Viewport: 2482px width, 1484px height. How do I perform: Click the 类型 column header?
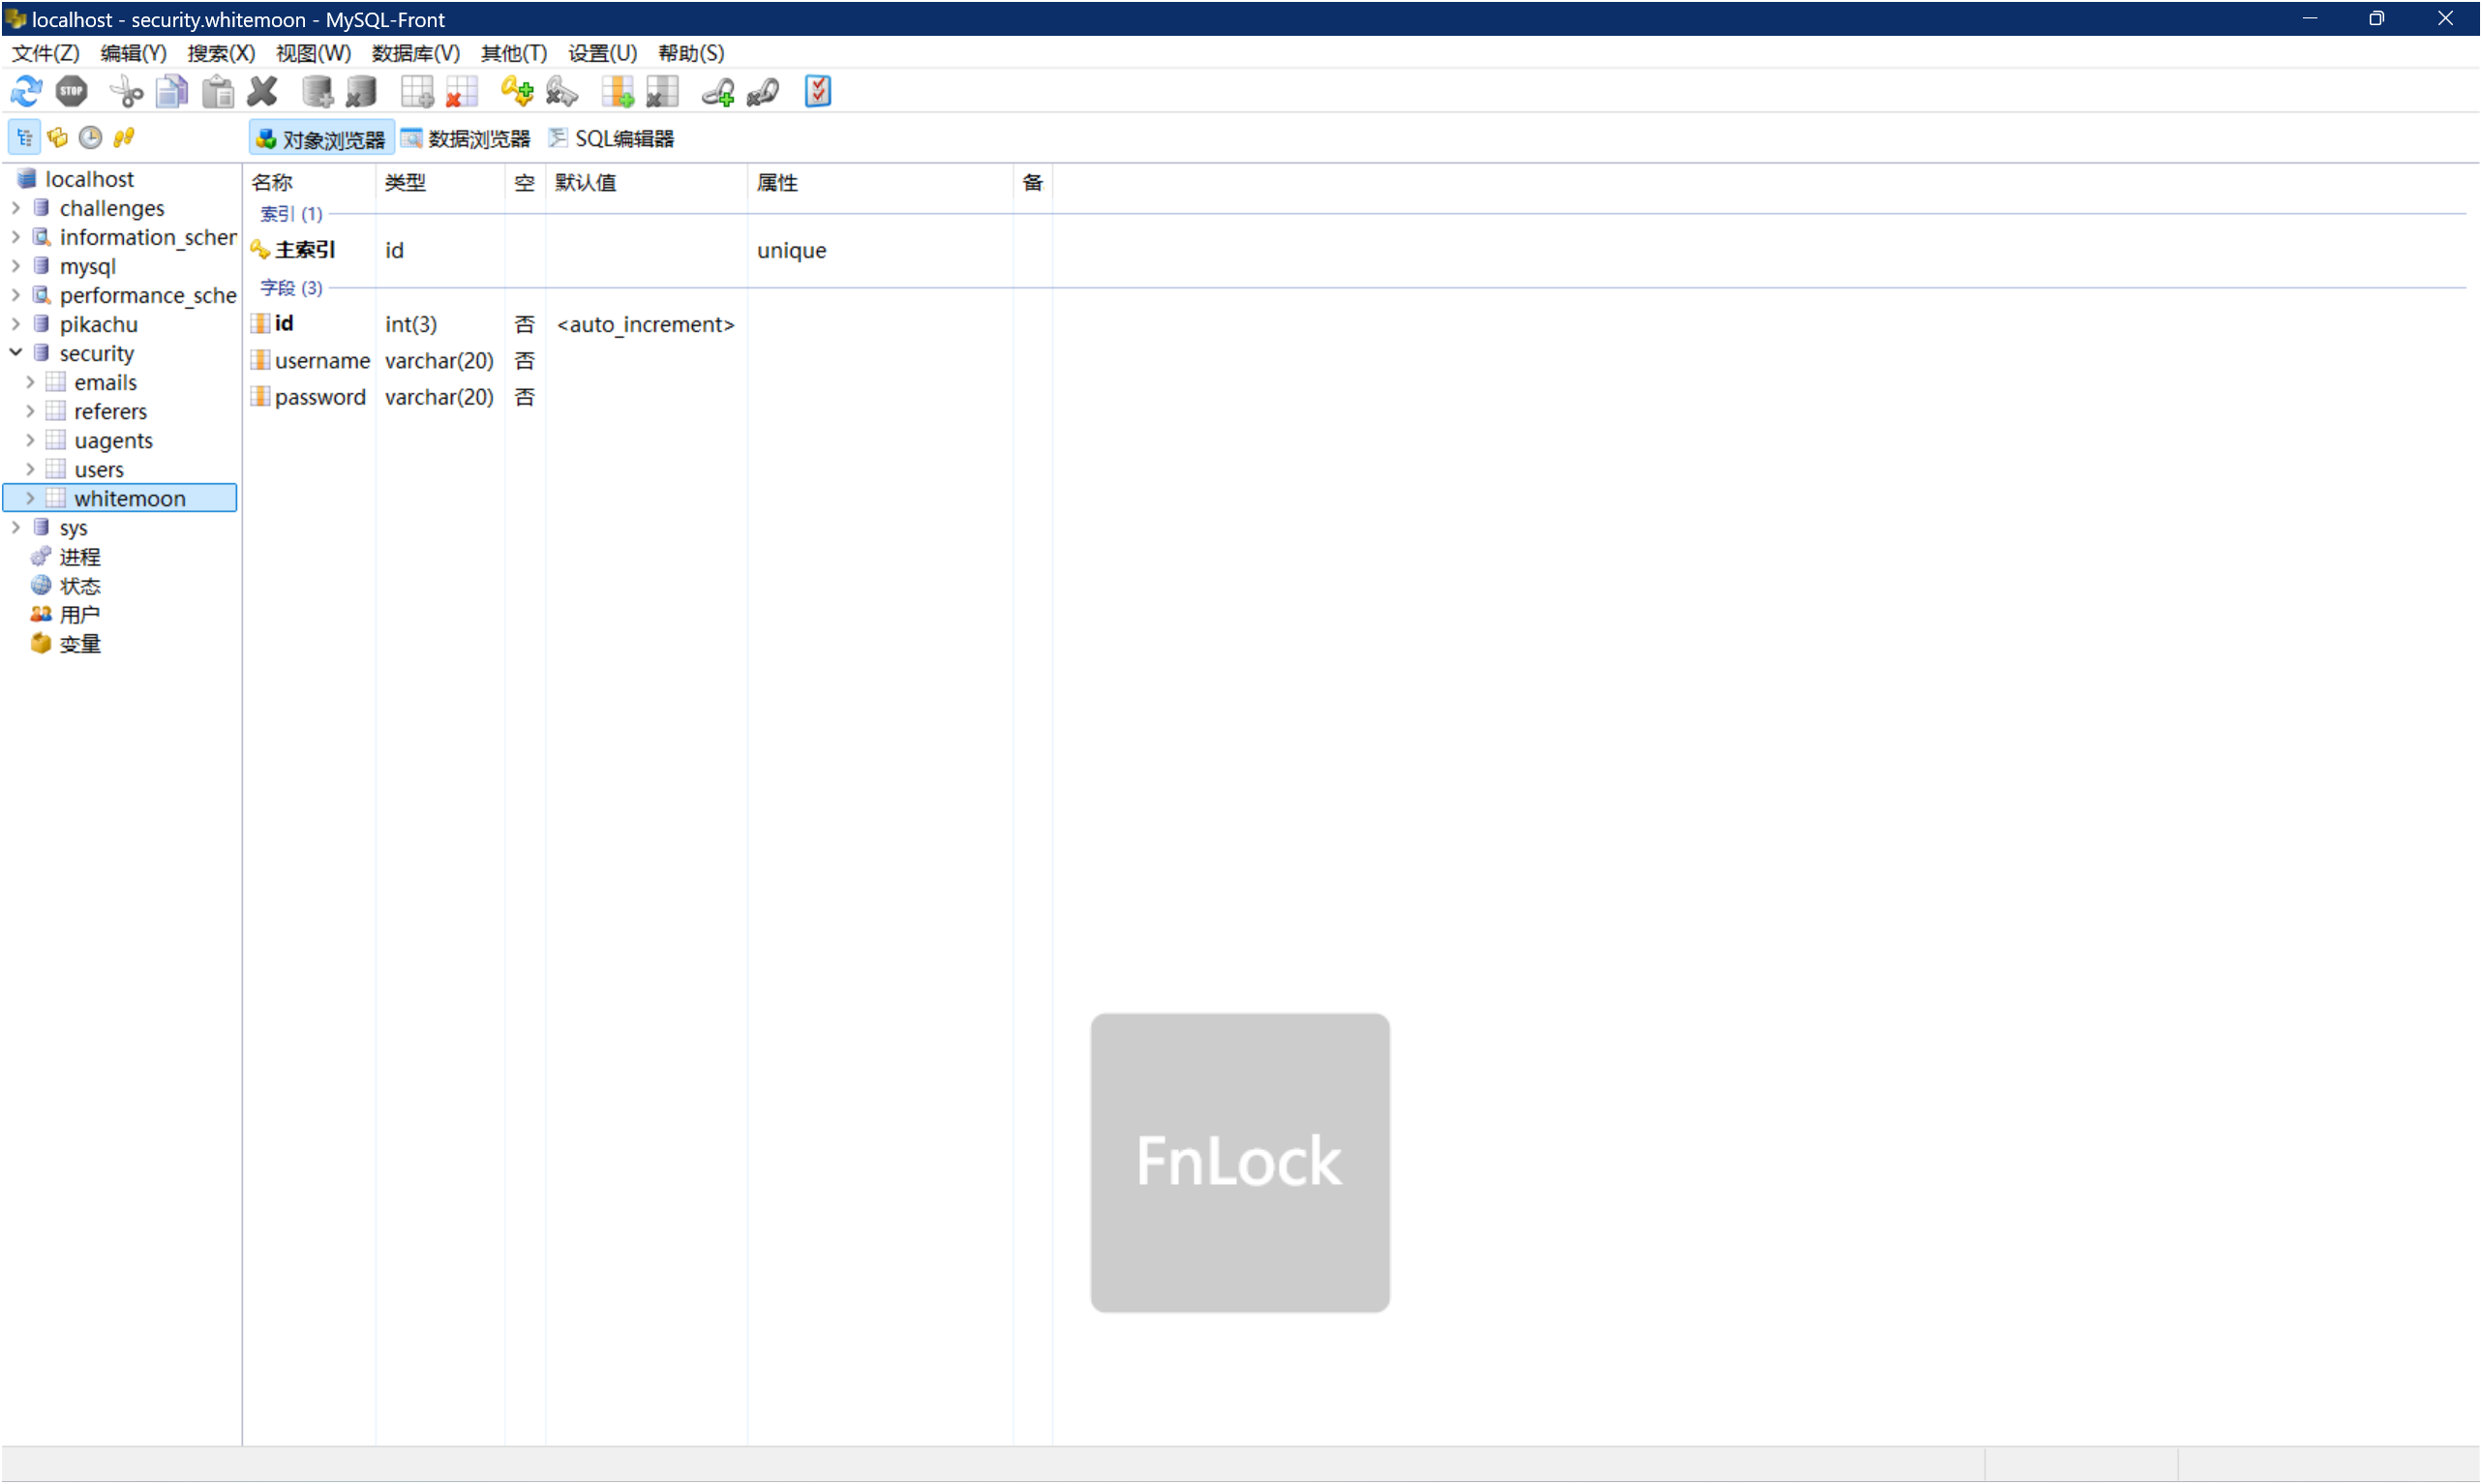coord(405,183)
